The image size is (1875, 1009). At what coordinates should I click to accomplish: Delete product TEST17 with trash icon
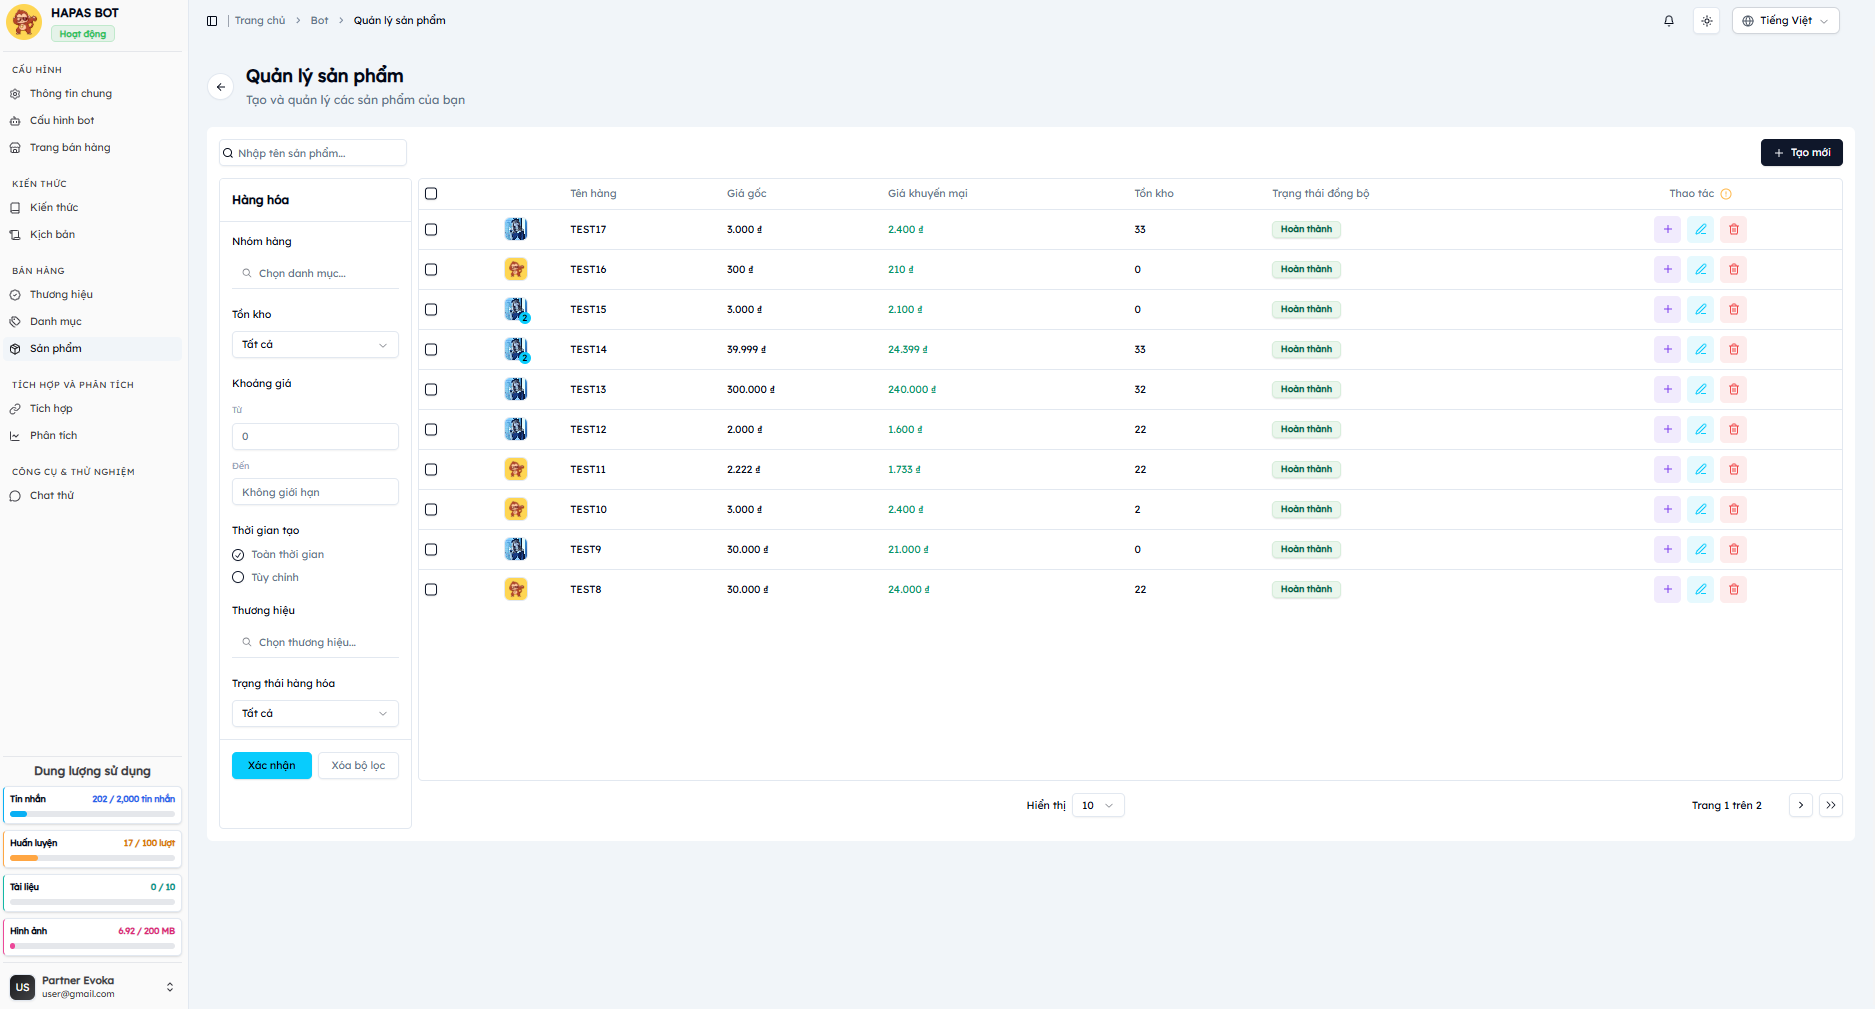(x=1733, y=229)
